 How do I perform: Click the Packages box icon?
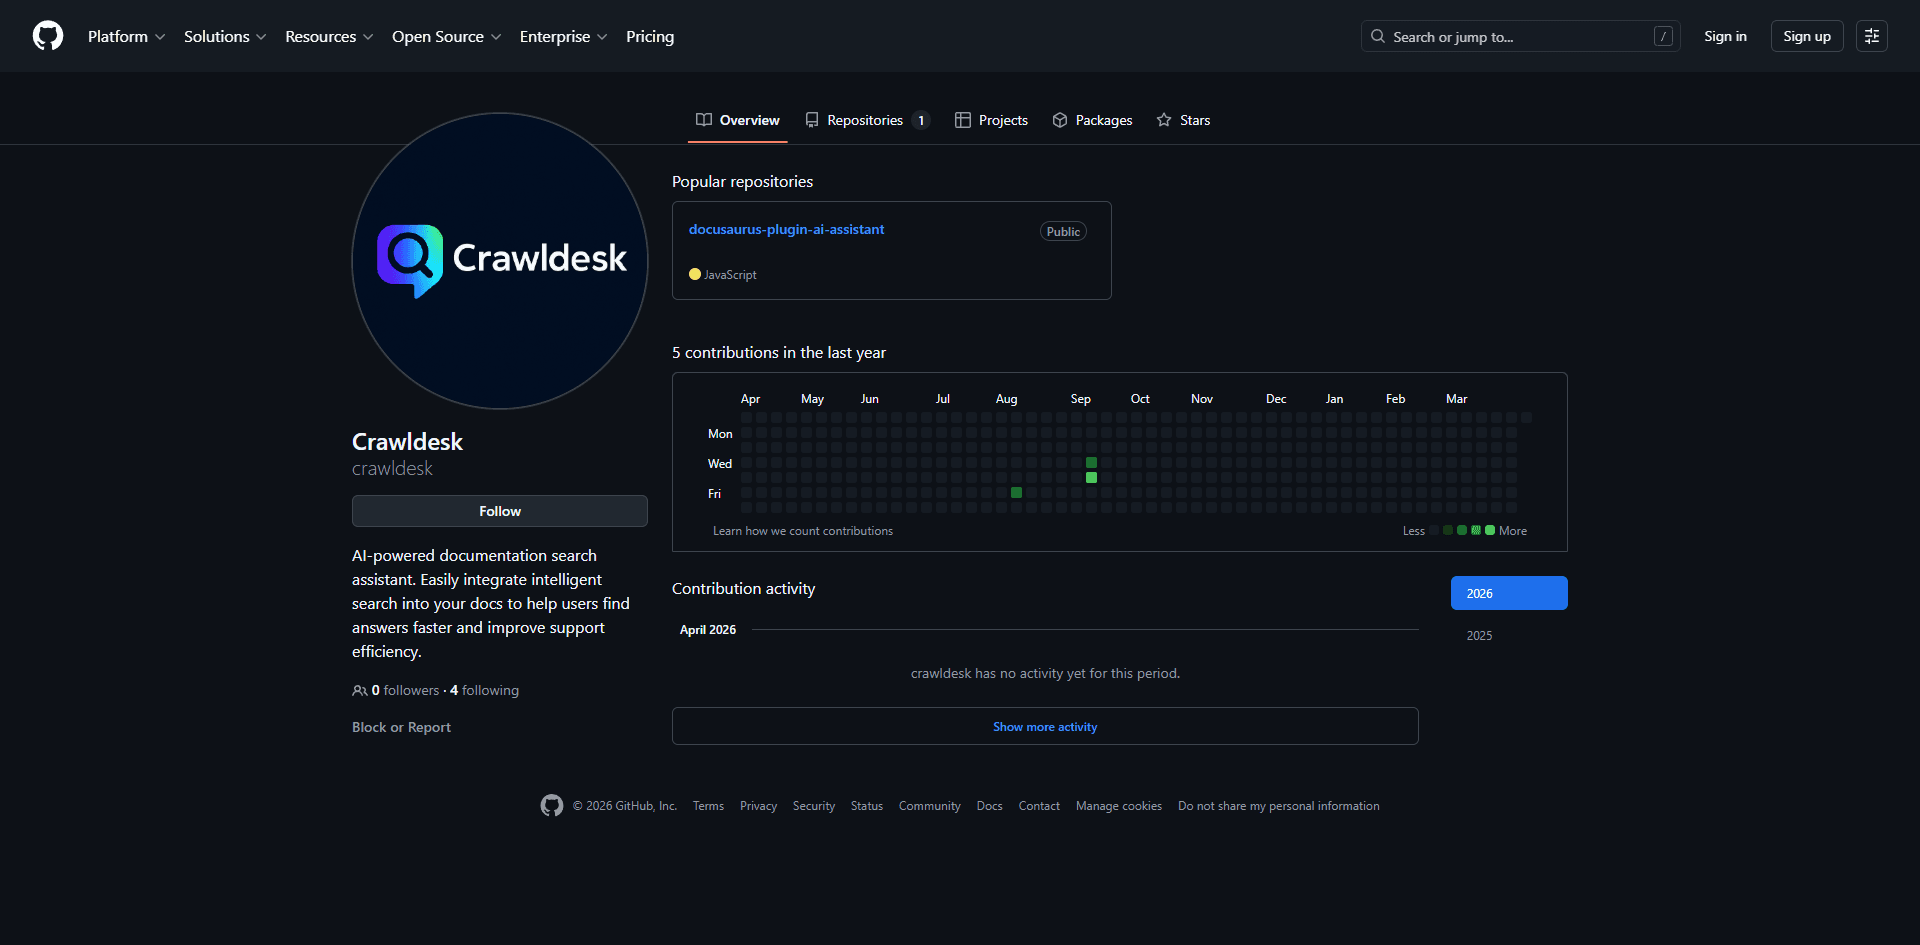pyautogui.click(x=1060, y=119)
